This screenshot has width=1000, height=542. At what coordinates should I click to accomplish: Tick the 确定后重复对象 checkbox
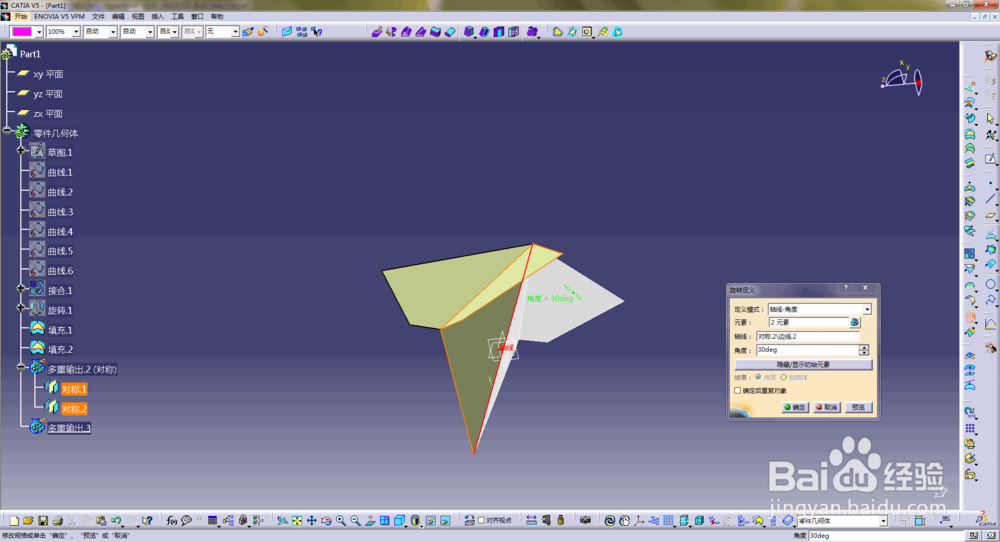pyautogui.click(x=738, y=391)
